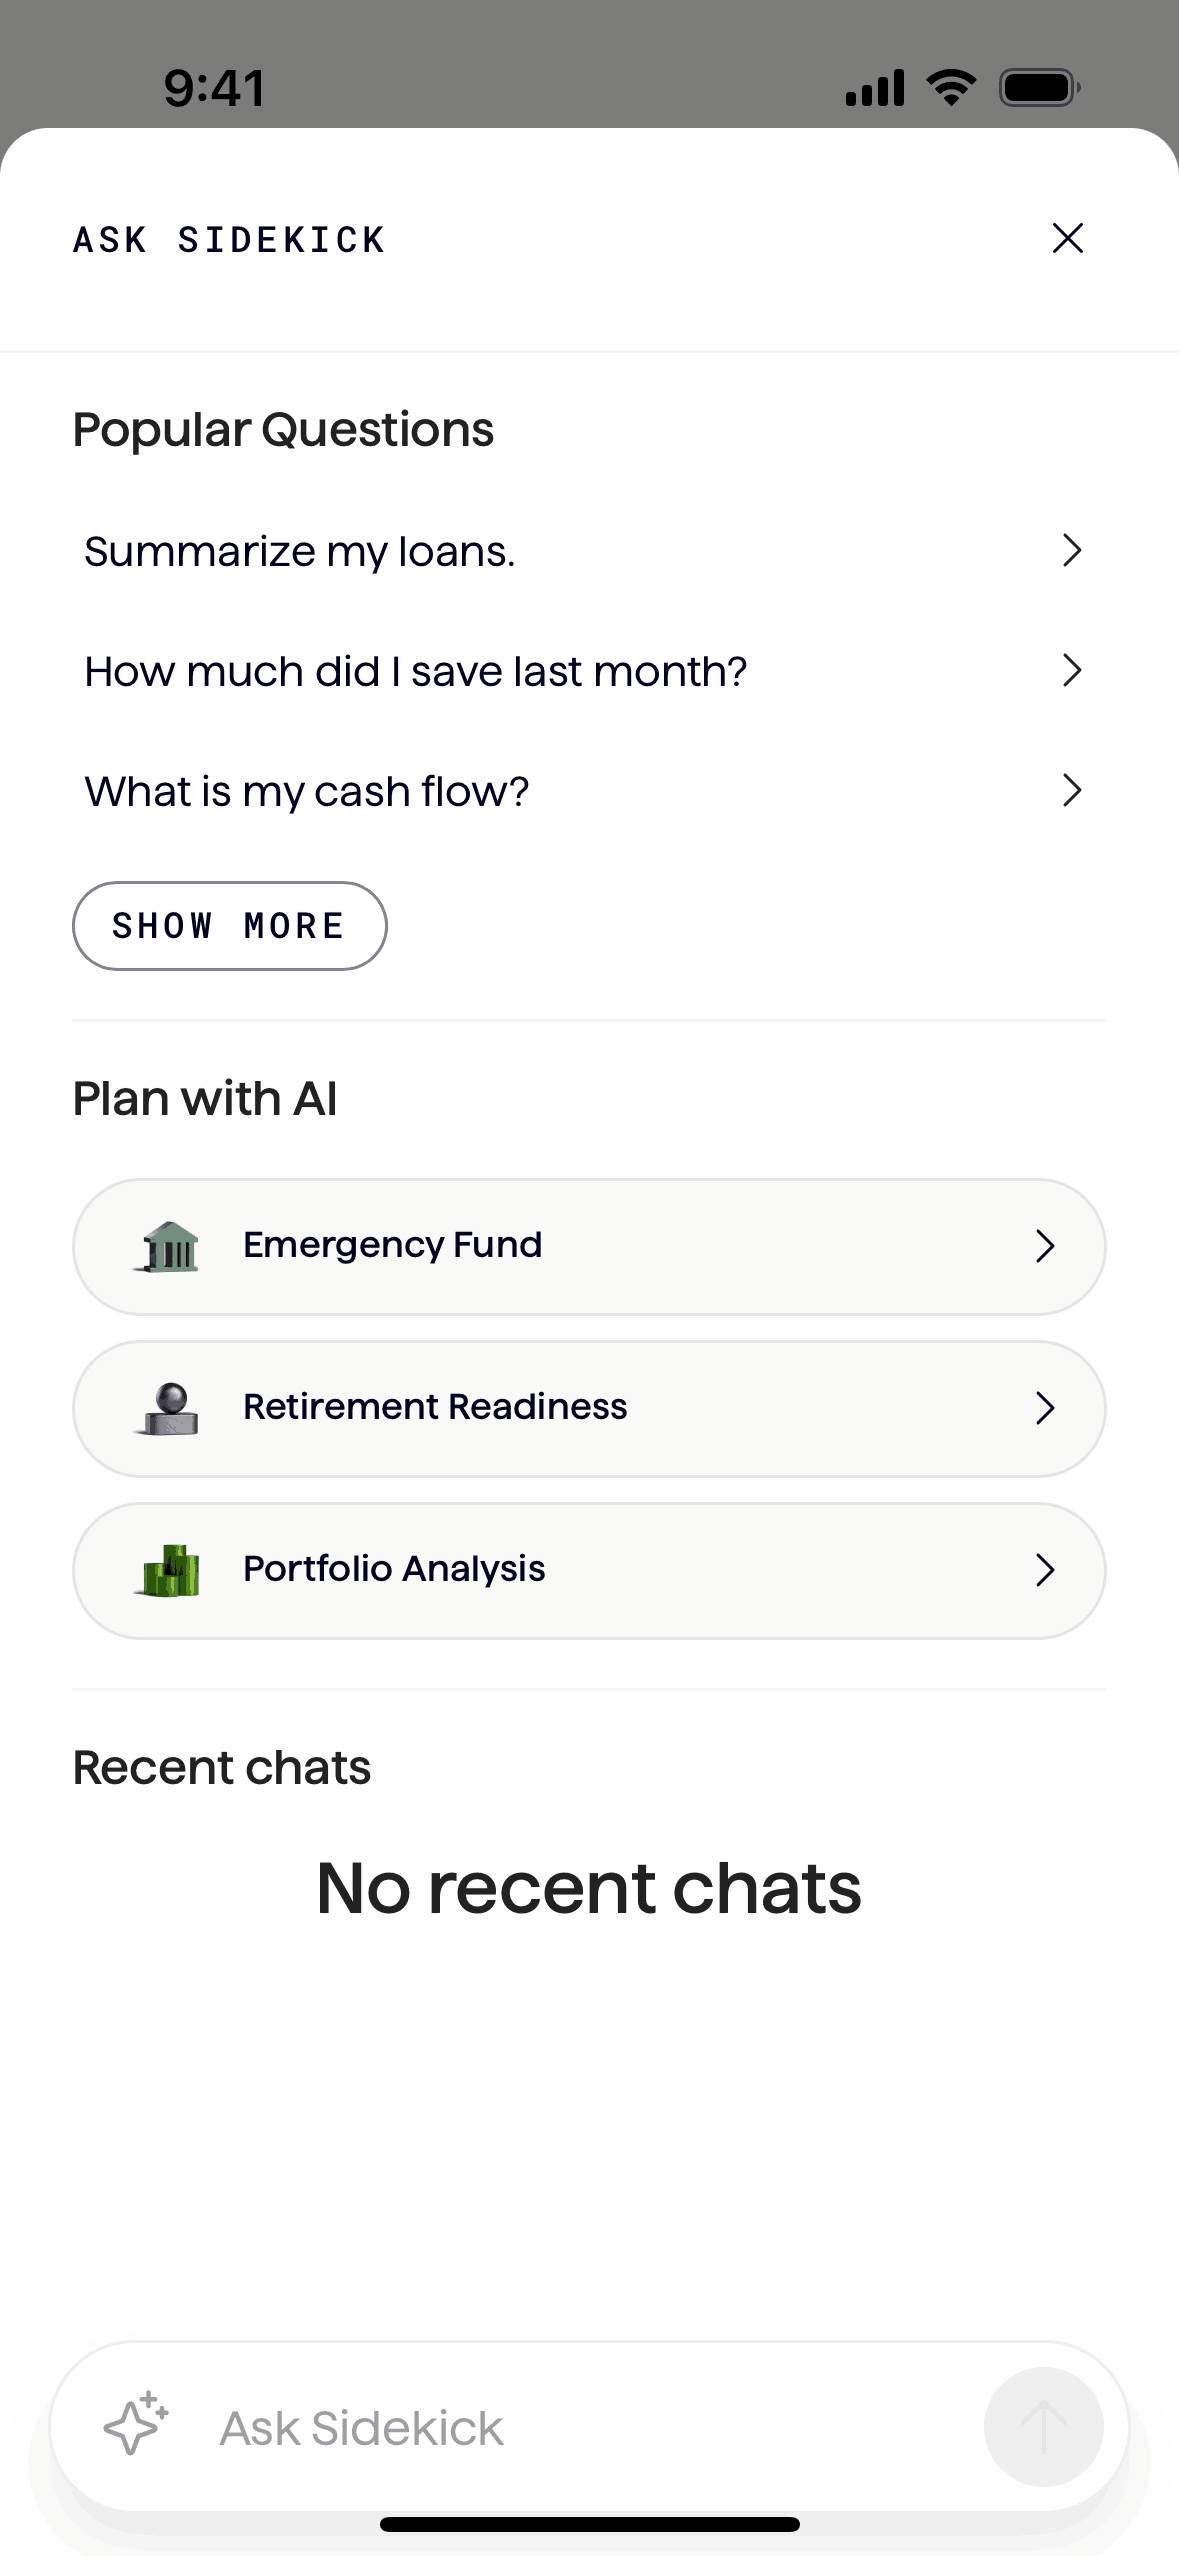Open chevron beside cash flow question
This screenshot has width=1179, height=2556.
(1072, 790)
